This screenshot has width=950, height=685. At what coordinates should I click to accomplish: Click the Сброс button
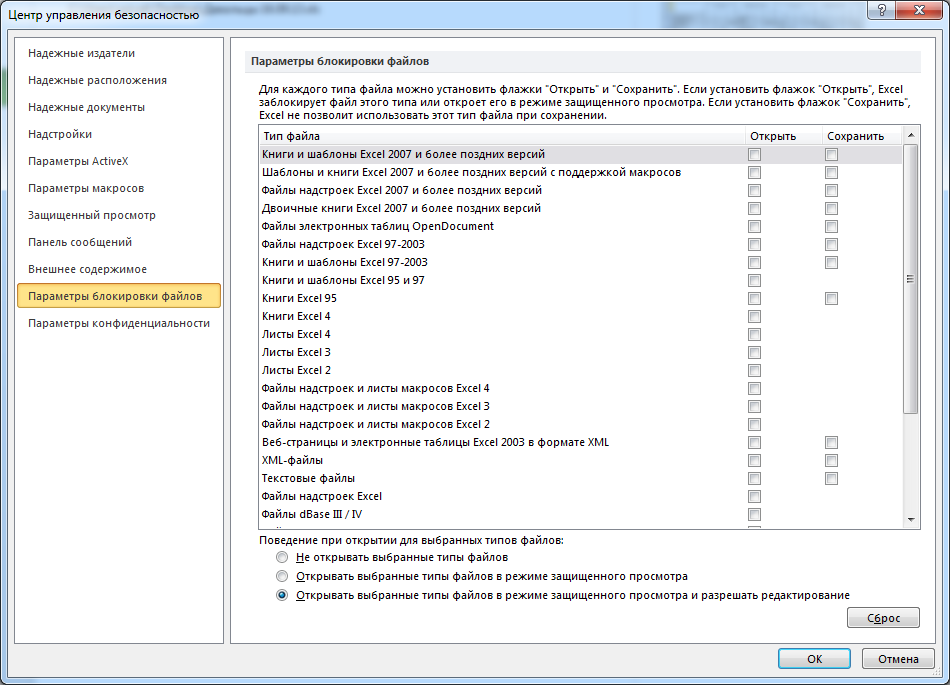883,618
